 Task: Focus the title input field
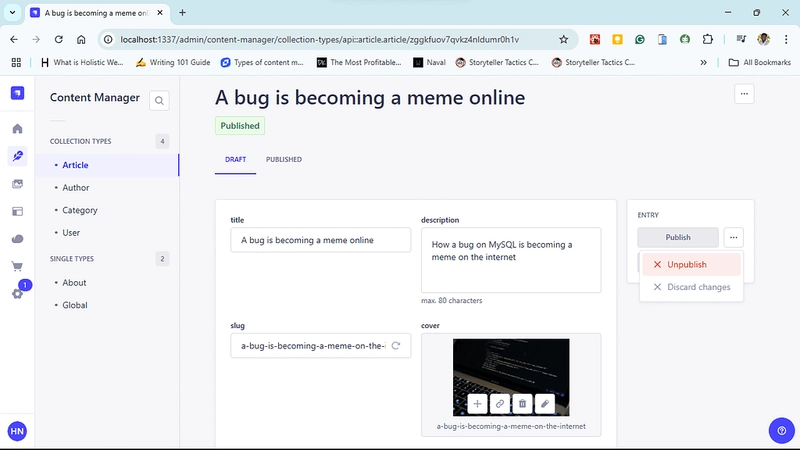(320, 240)
